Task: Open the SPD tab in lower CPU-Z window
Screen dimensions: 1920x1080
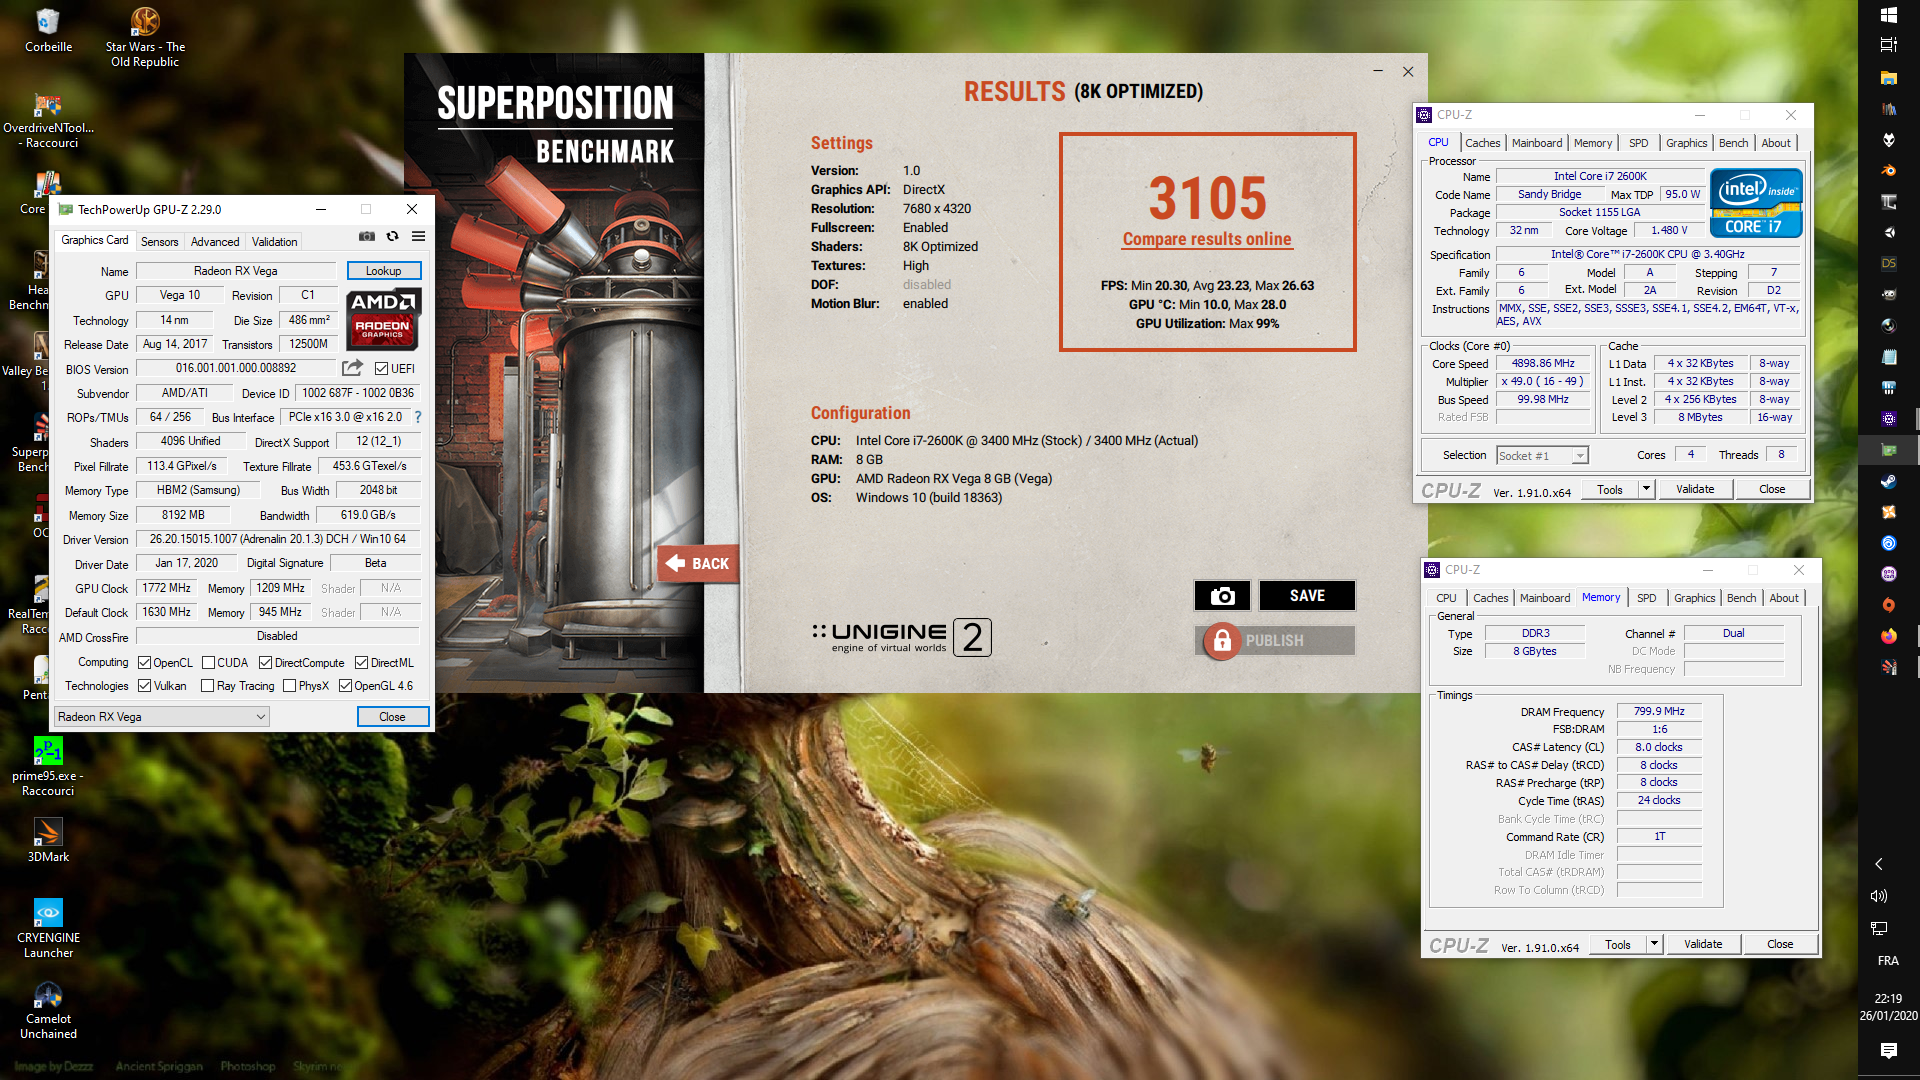Action: point(1646,598)
